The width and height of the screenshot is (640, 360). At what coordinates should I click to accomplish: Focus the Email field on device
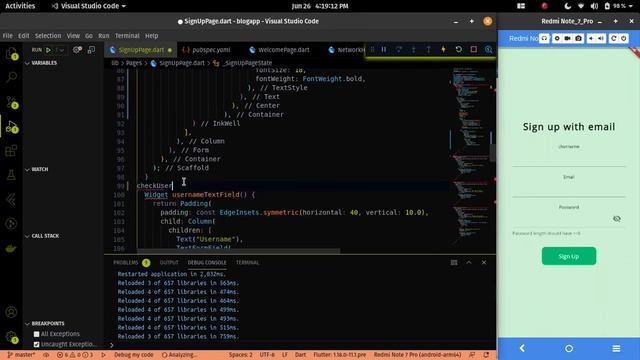pos(569,189)
